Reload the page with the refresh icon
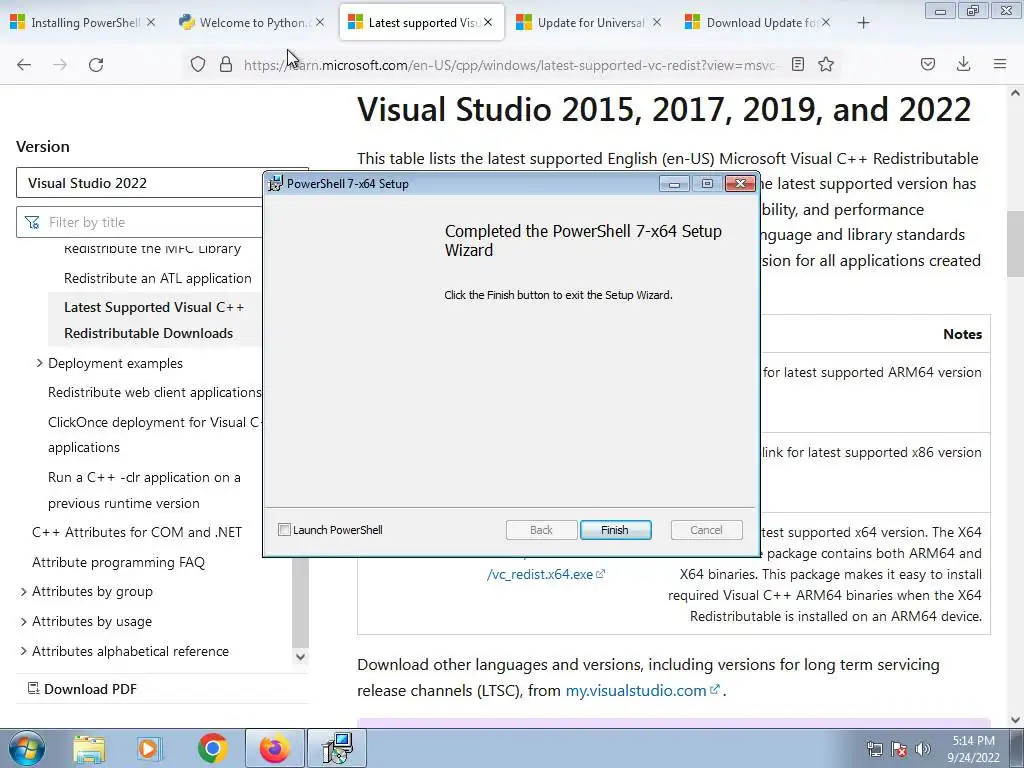This screenshot has height=768, width=1024. 96,64
